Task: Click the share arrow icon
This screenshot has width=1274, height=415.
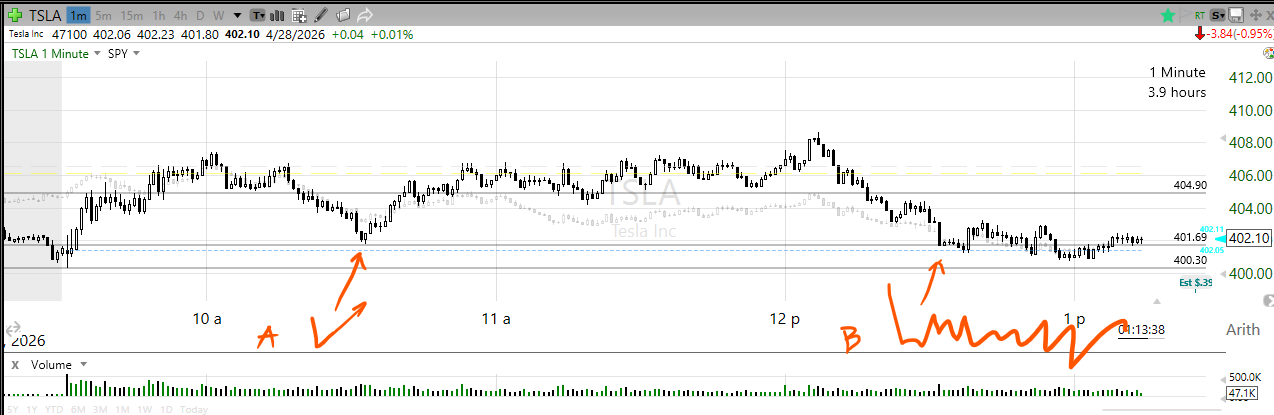Action: (365, 15)
